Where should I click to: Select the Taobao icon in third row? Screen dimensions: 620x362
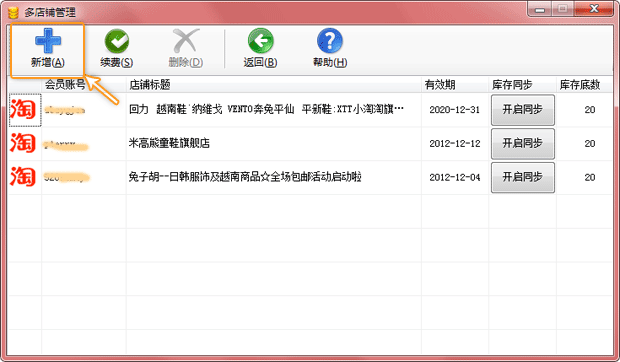coord(25,177)
